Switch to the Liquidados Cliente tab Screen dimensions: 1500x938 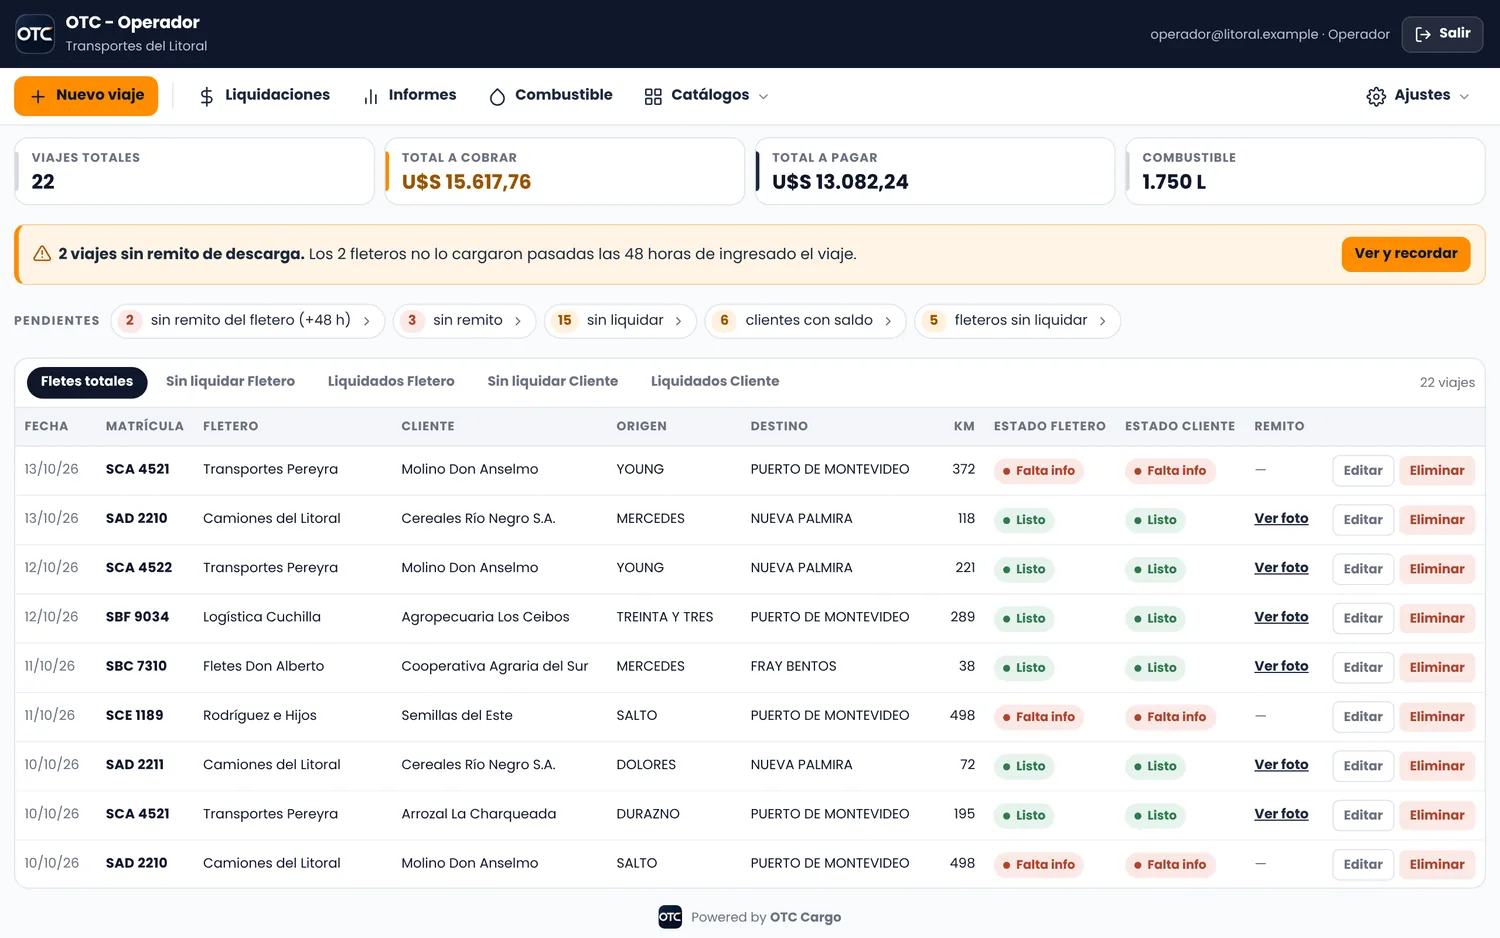pyautogui.click(x=715, y=382)
